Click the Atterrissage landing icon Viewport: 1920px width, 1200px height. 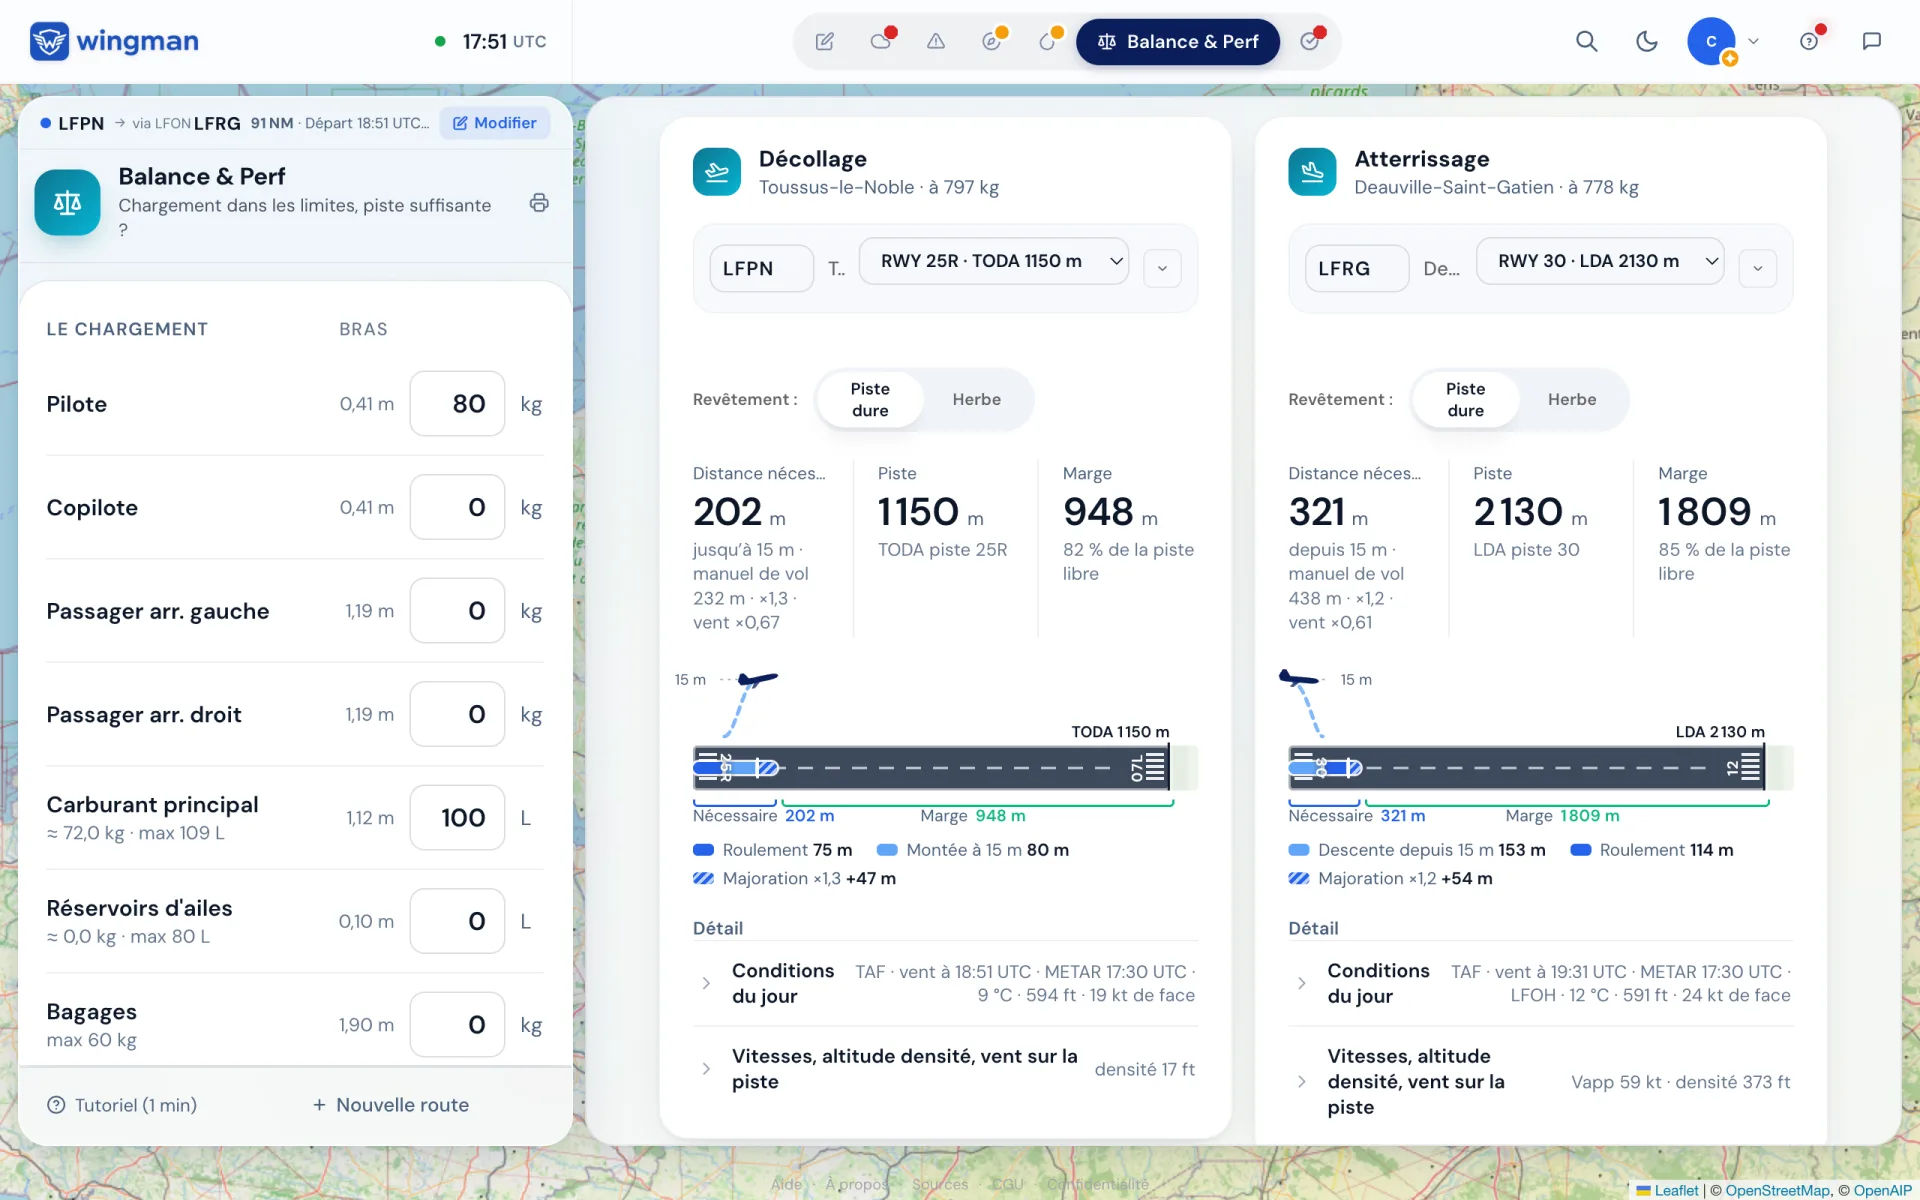(x=1312, y=172)
